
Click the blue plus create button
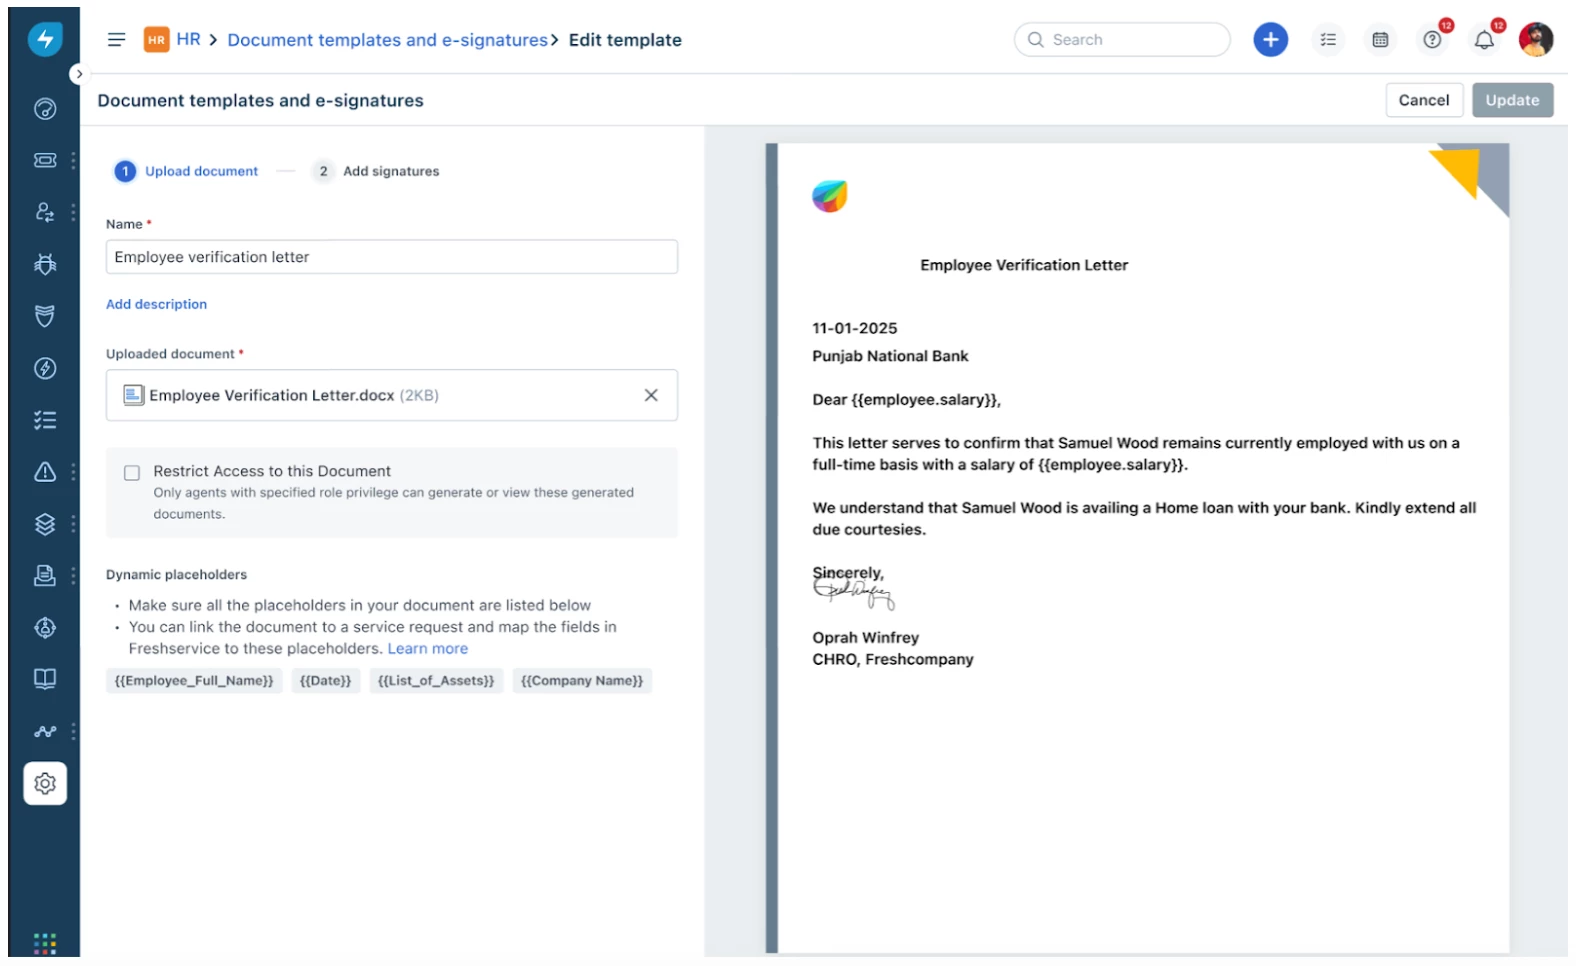tap(1270, 40)
